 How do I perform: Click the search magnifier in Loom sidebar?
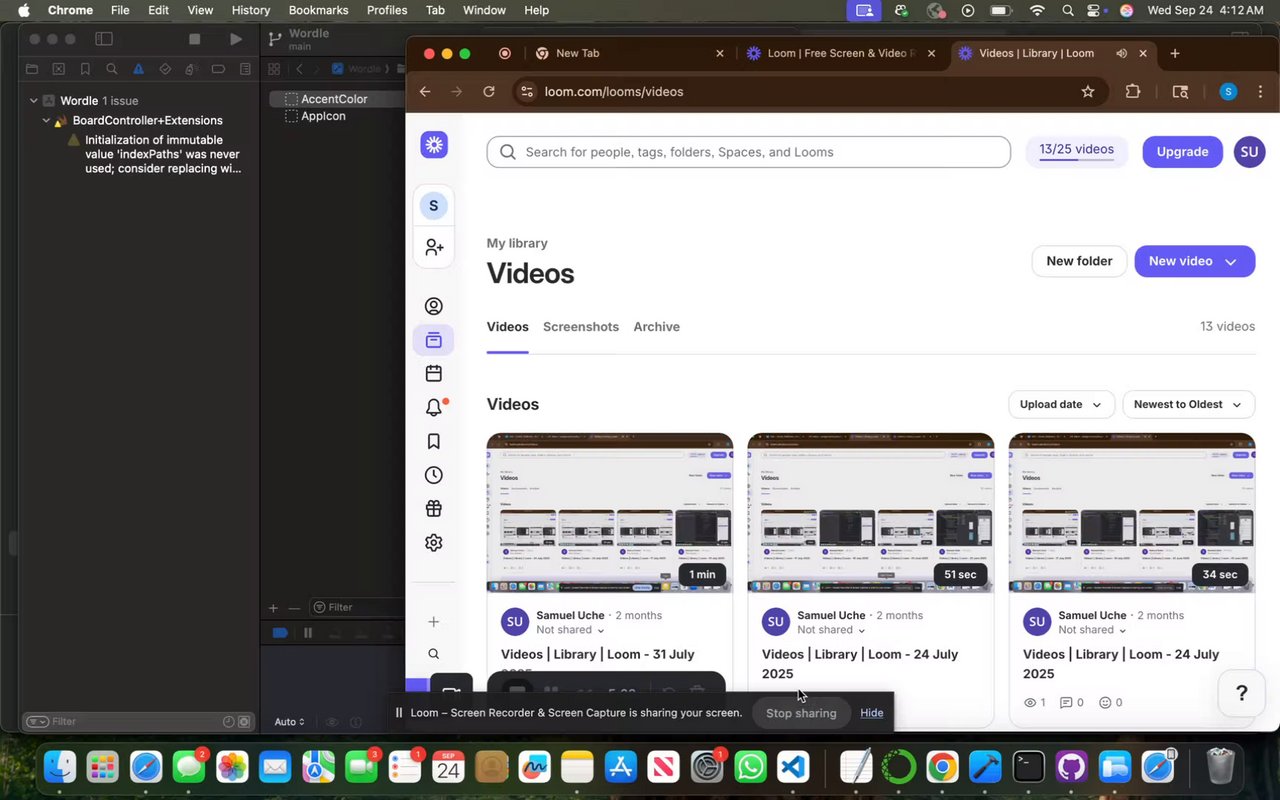click(434, 654)
